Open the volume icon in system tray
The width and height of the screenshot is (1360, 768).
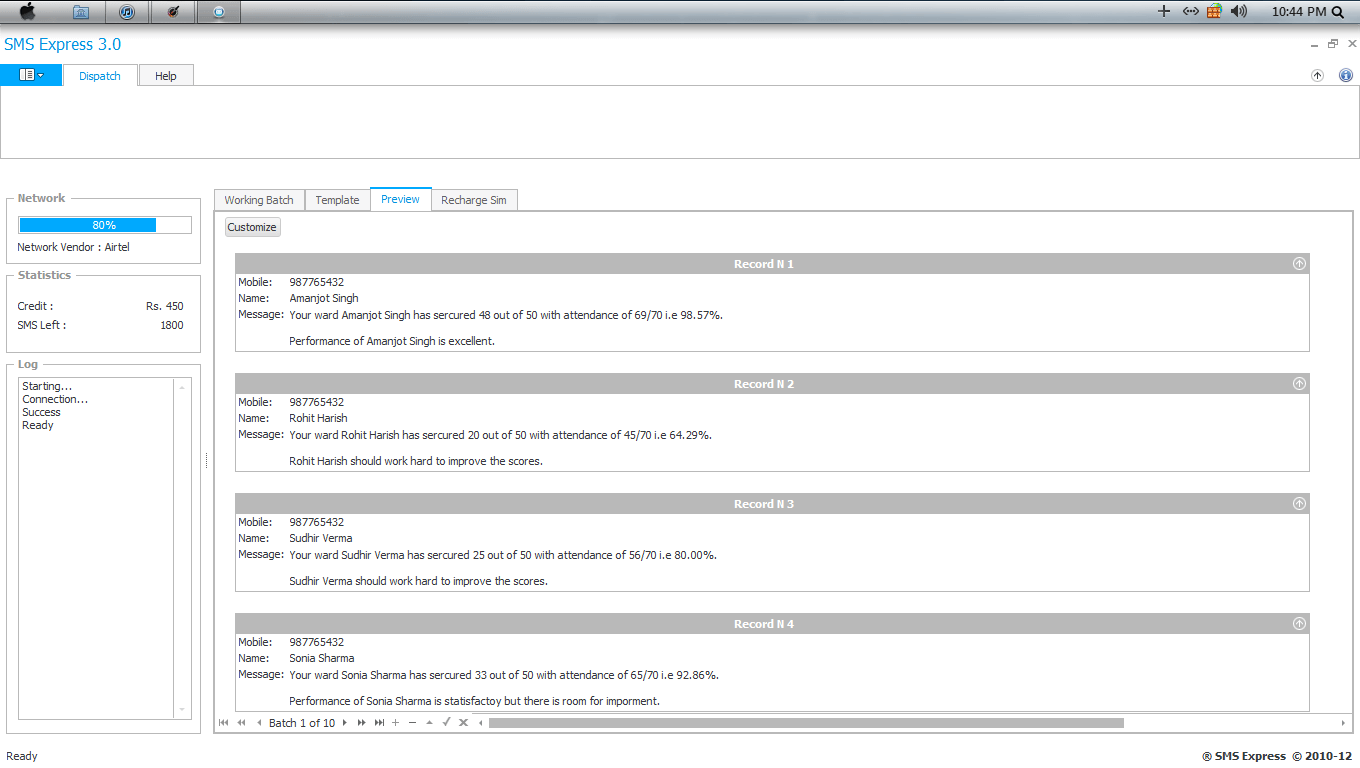pyautogui.click(x=1239, y=11)
